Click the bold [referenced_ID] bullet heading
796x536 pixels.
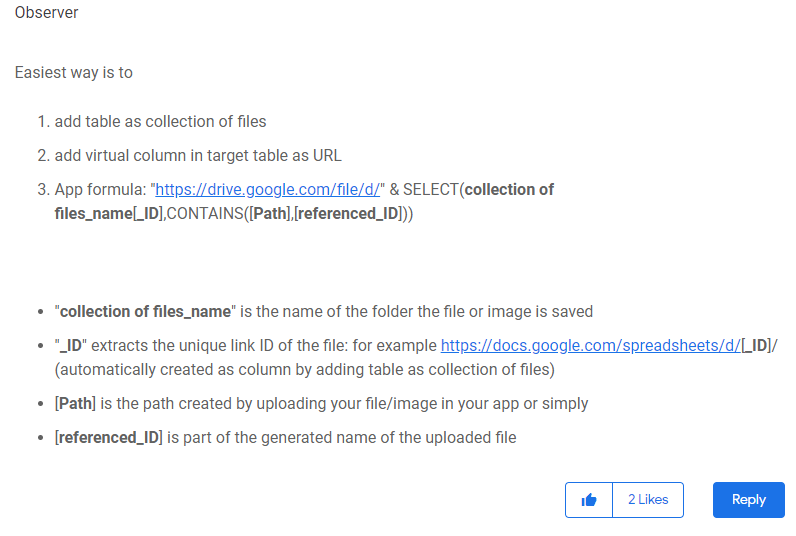pyautogui.click(x=109, y=438)
